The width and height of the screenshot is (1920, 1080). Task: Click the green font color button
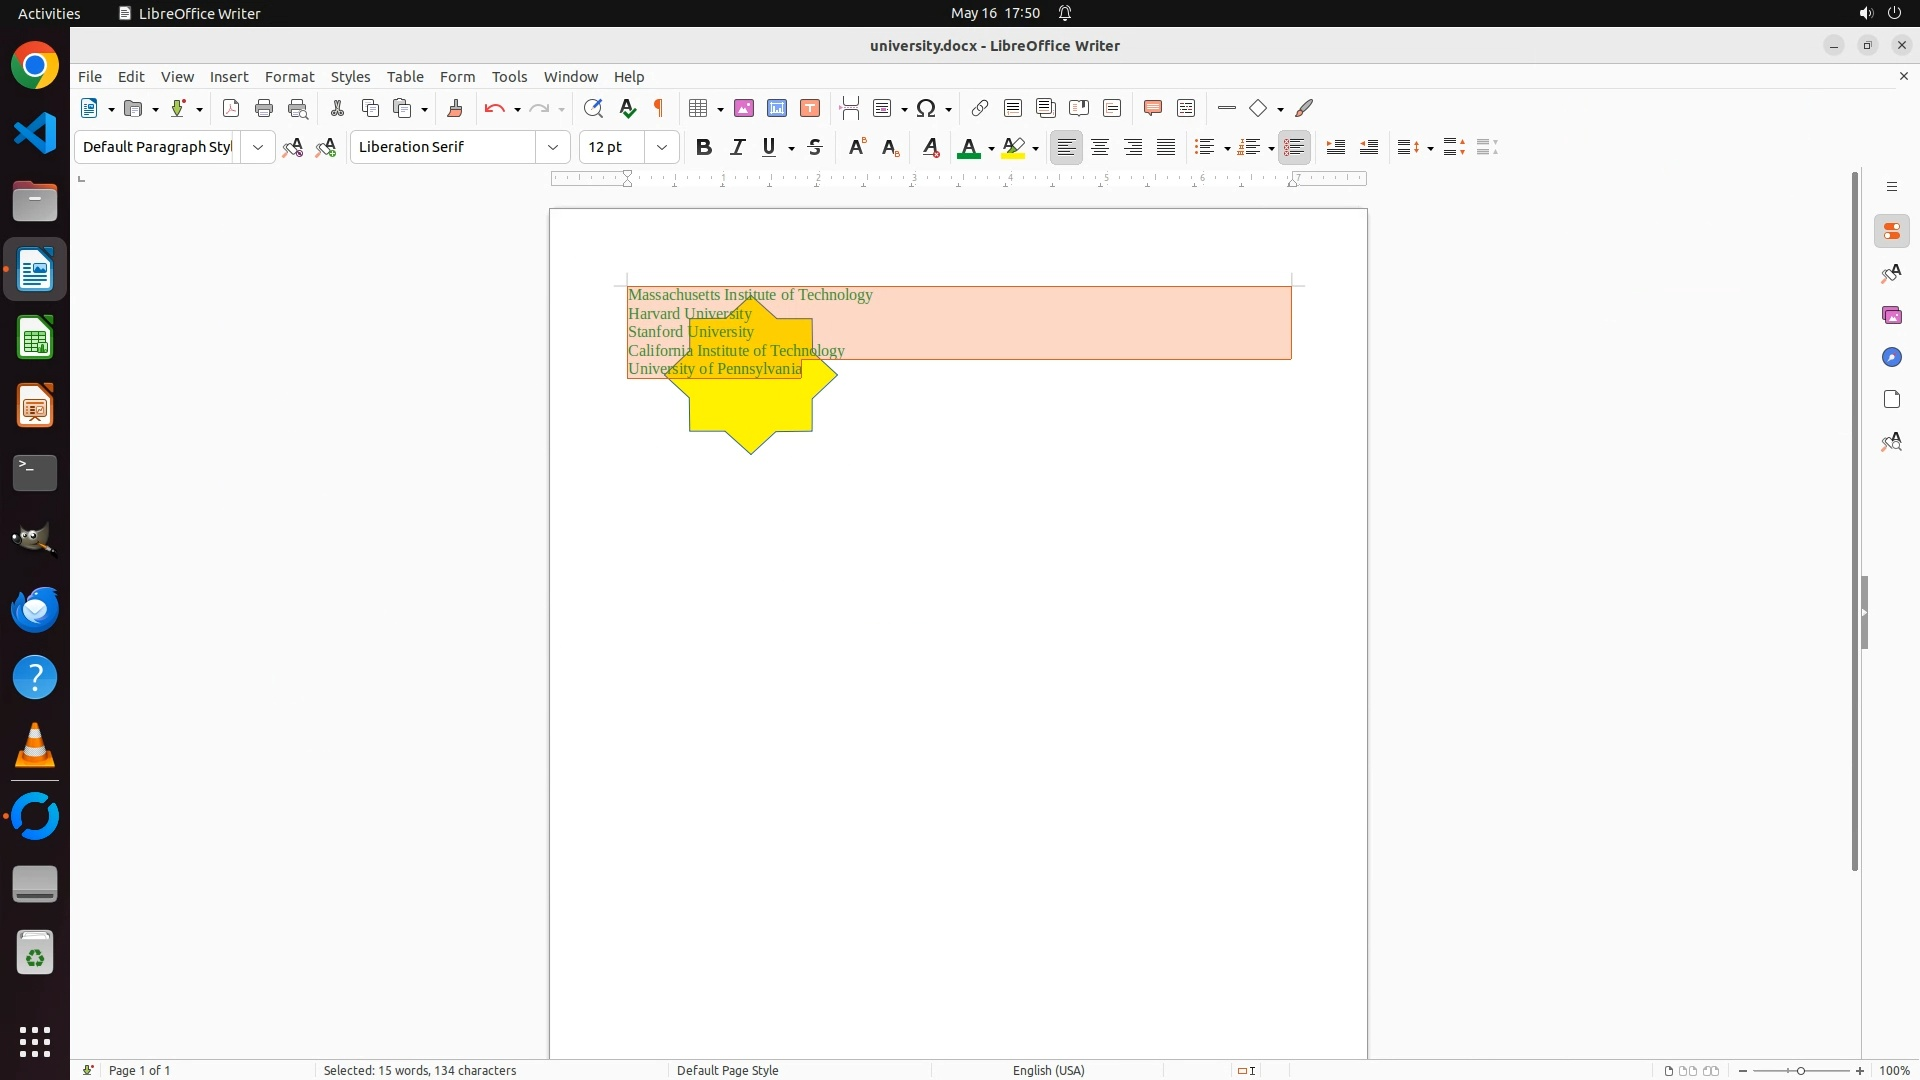point(967,148)
